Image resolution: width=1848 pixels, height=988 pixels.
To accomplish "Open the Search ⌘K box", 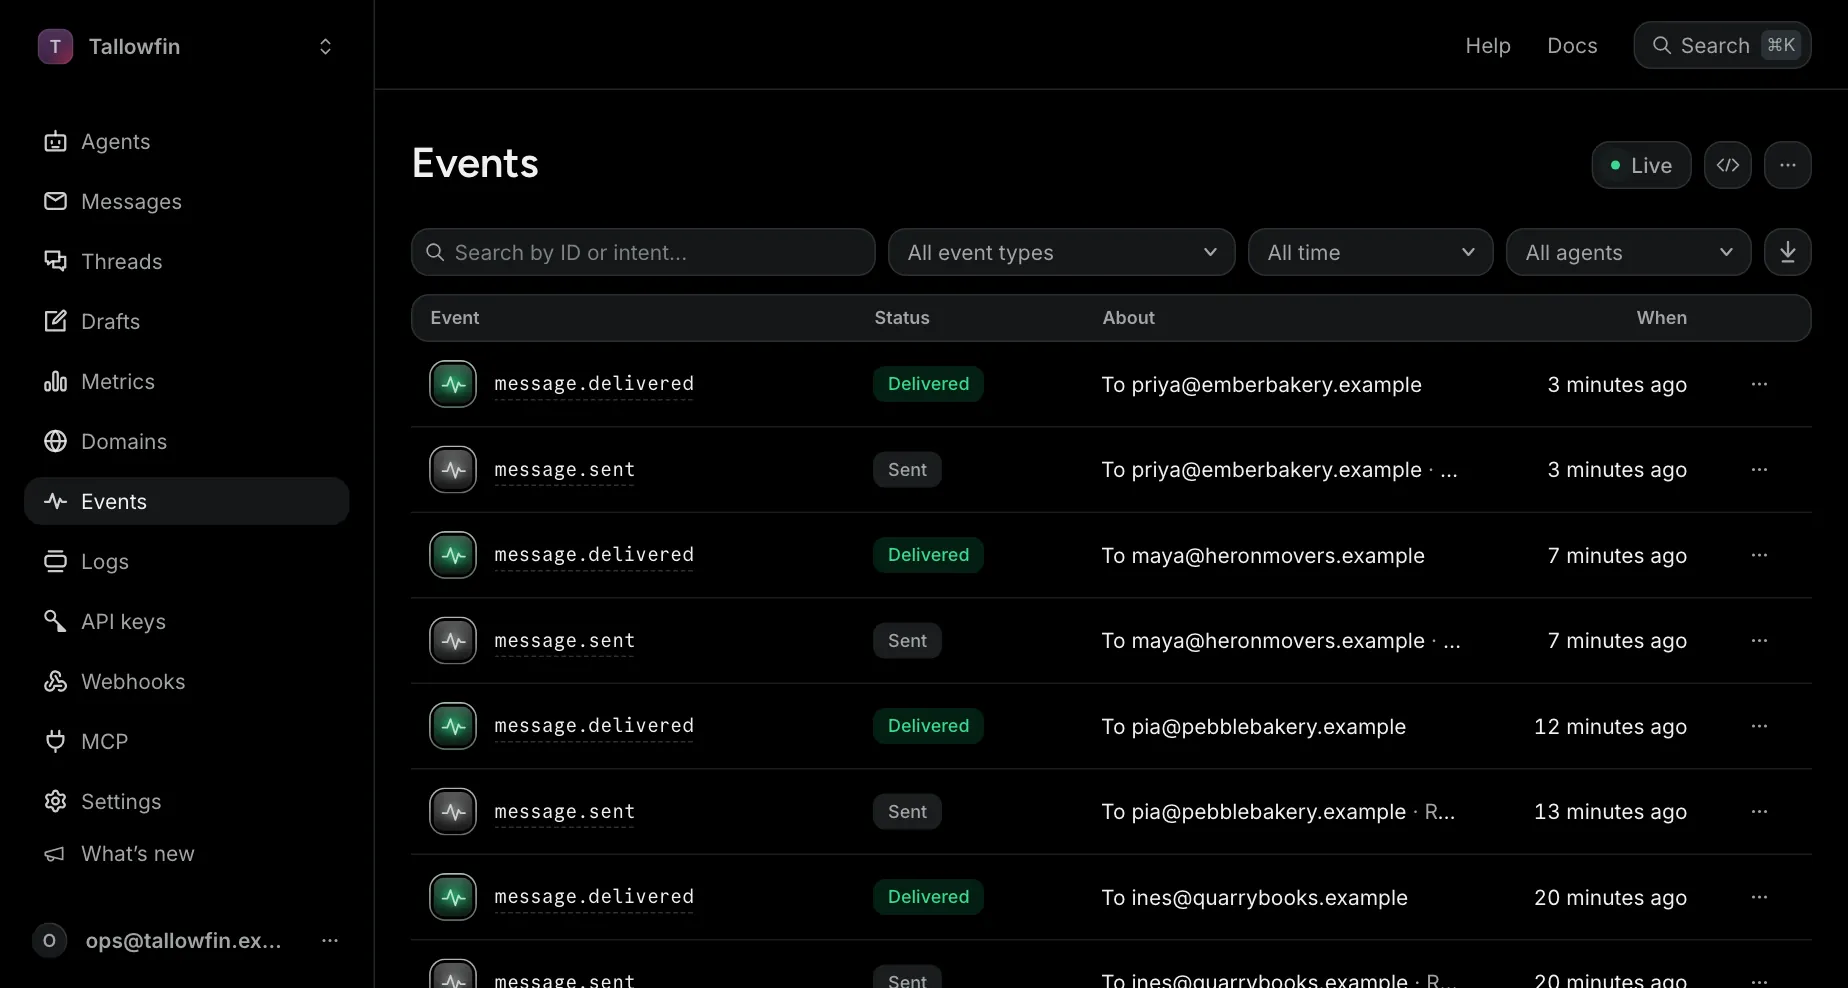I will (x=1722, y=46).
